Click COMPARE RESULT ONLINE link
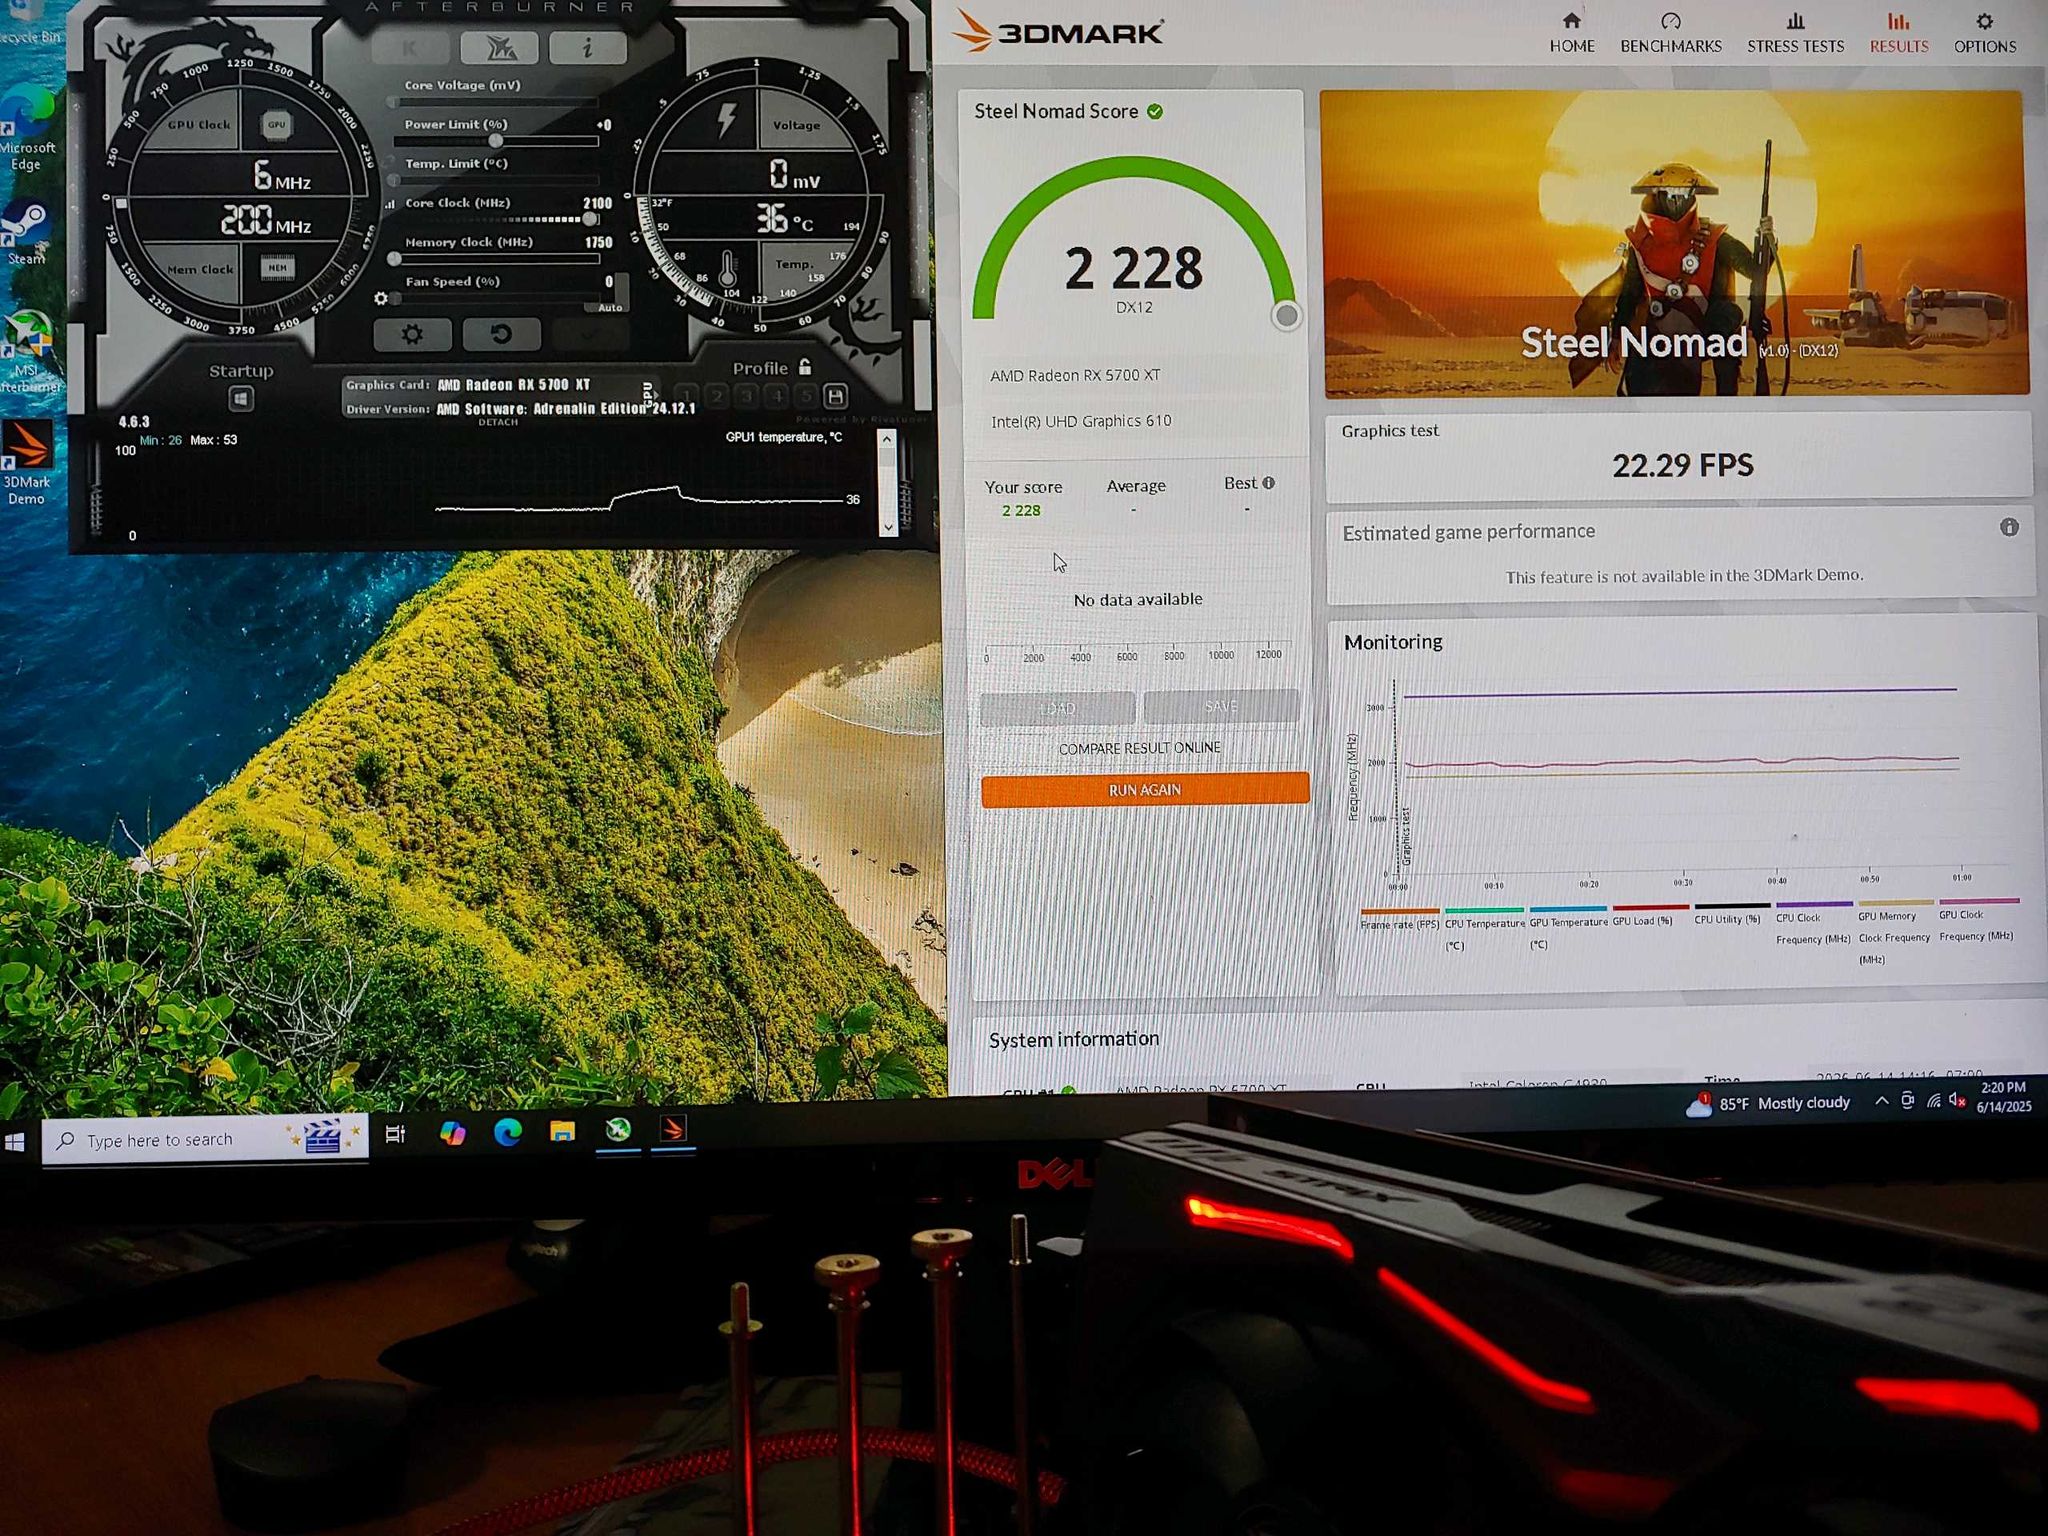The image size is (2048, 1536). click(1139, 748)
